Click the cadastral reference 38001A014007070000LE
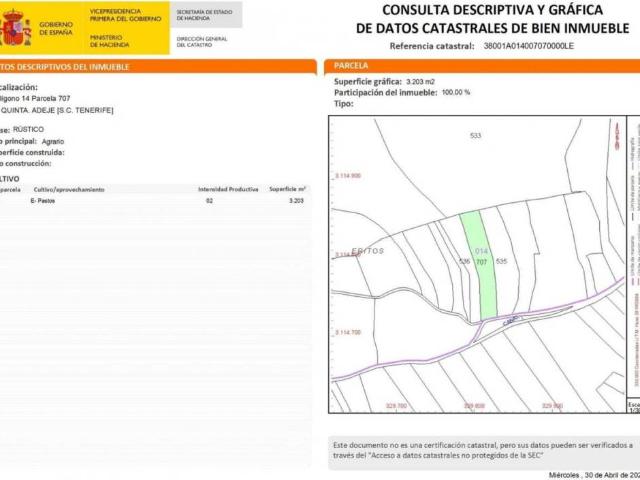Screen dimensions: 640x480 529,46
